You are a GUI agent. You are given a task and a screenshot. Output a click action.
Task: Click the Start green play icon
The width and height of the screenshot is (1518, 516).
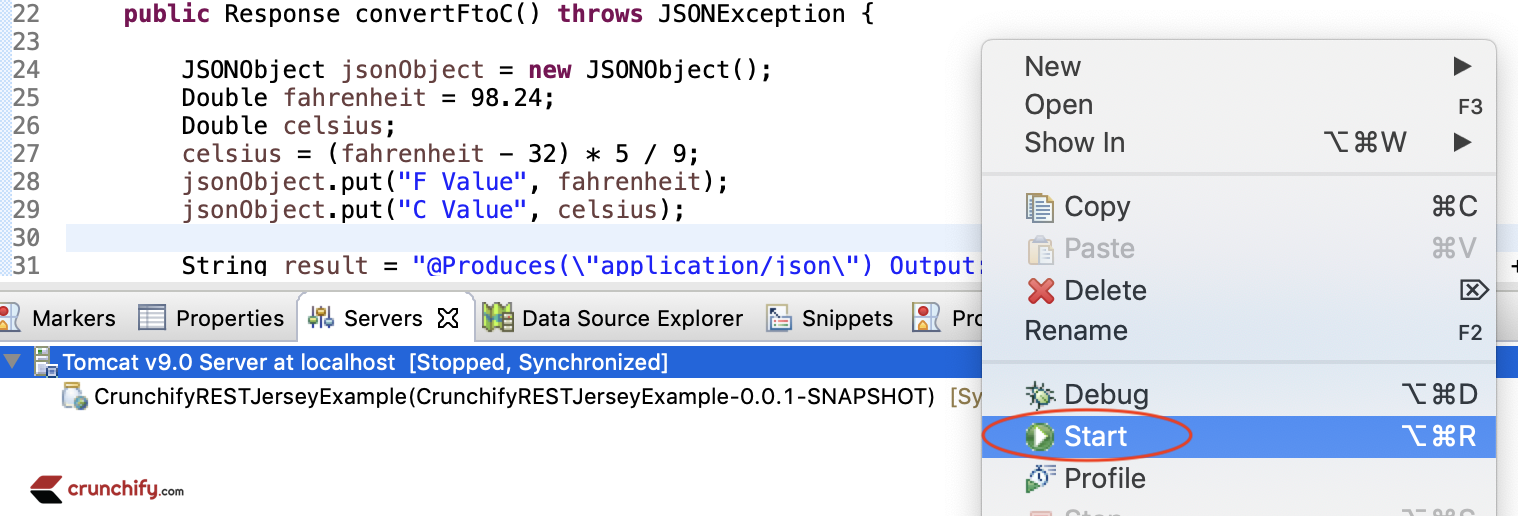point(1040,437)
